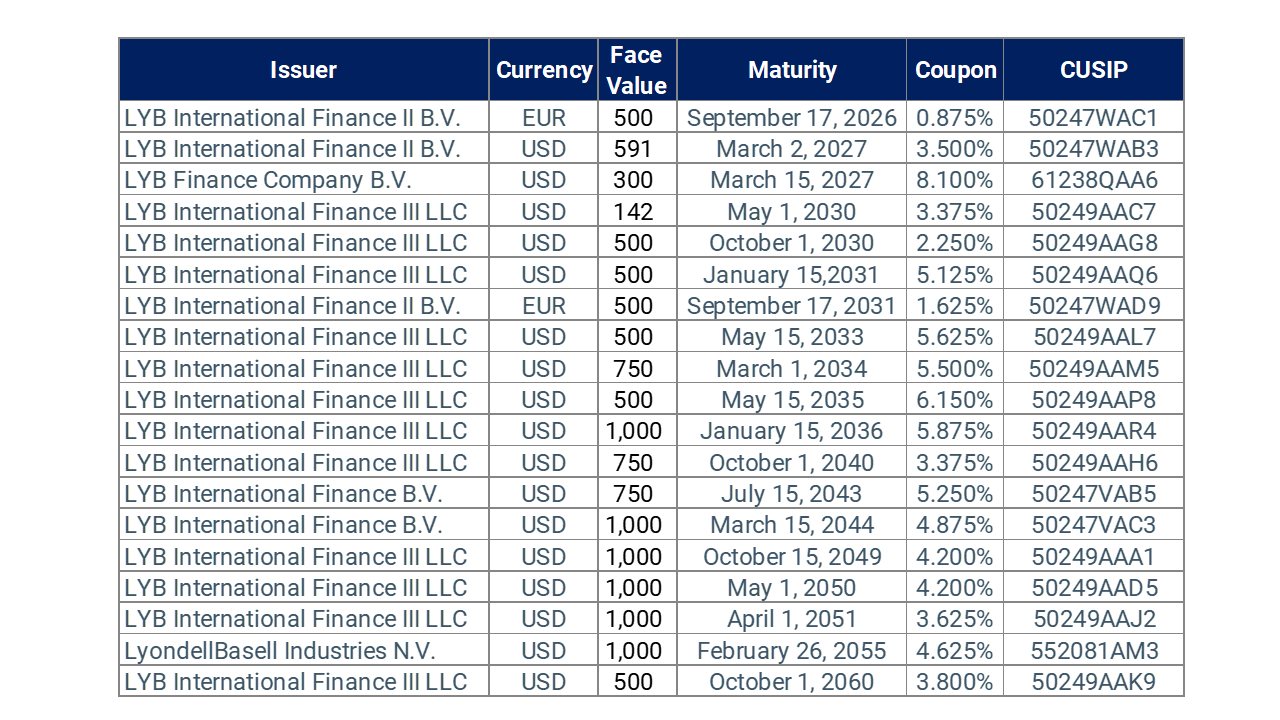This screenshot has height=720, width=1280.
Task: Select face value cell 591
Action: 634,149
